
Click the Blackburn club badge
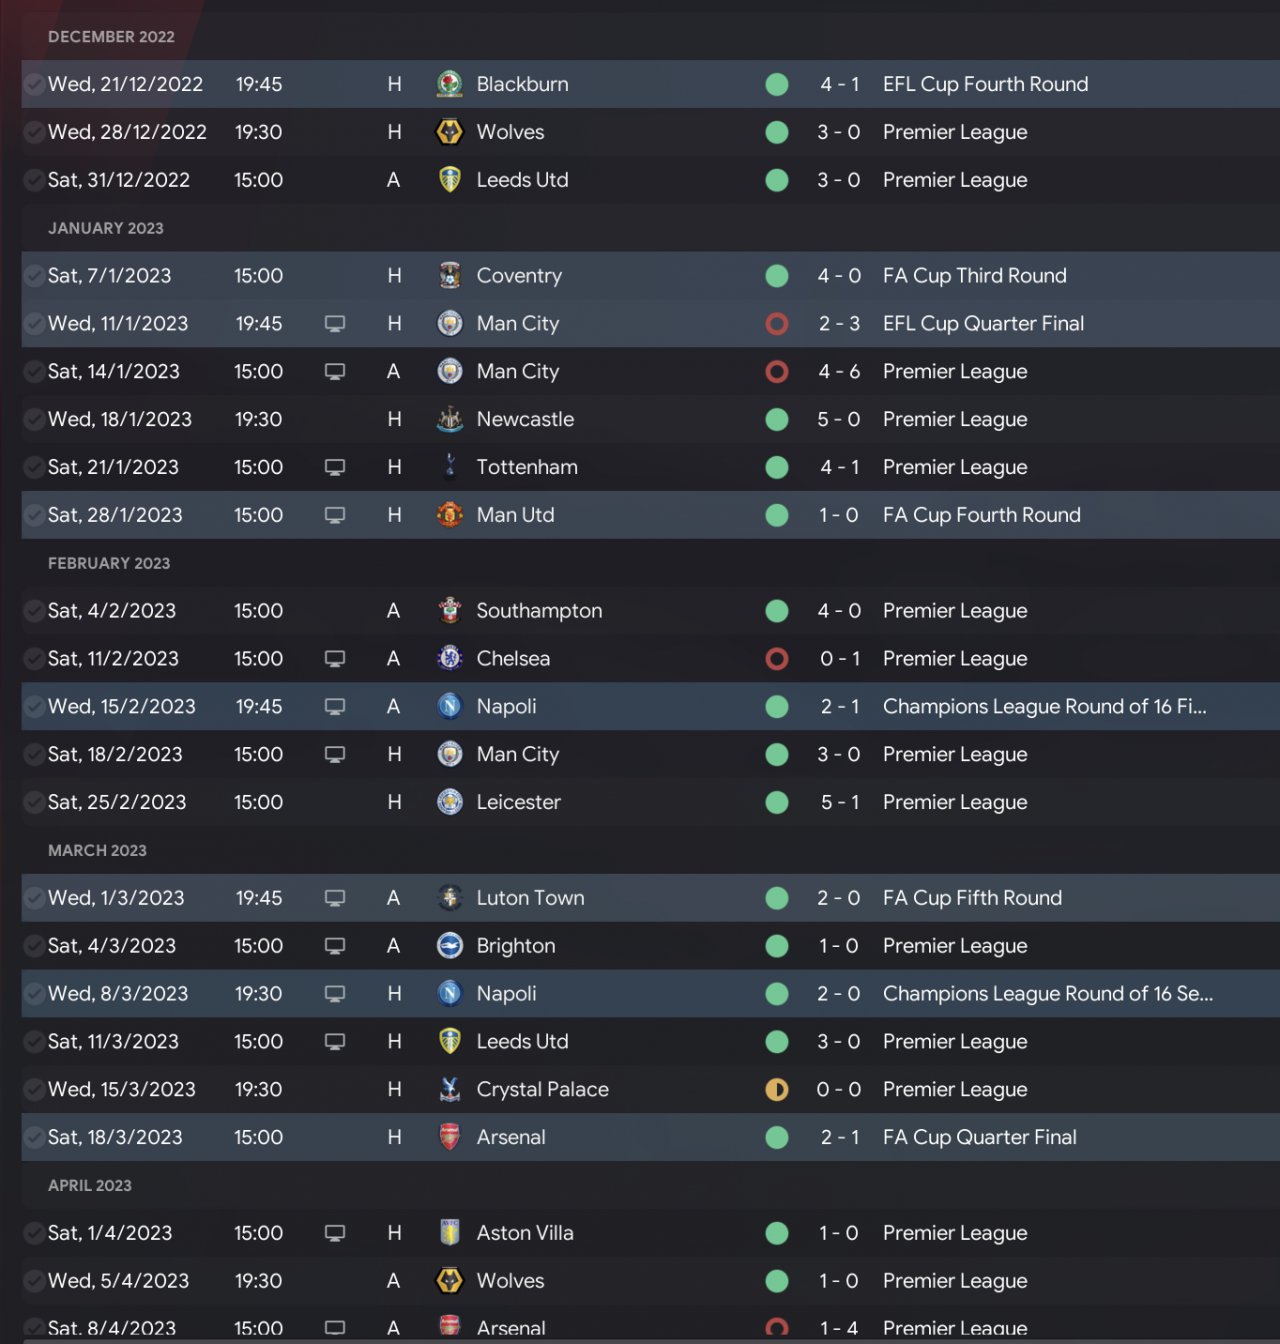(450, 84)
